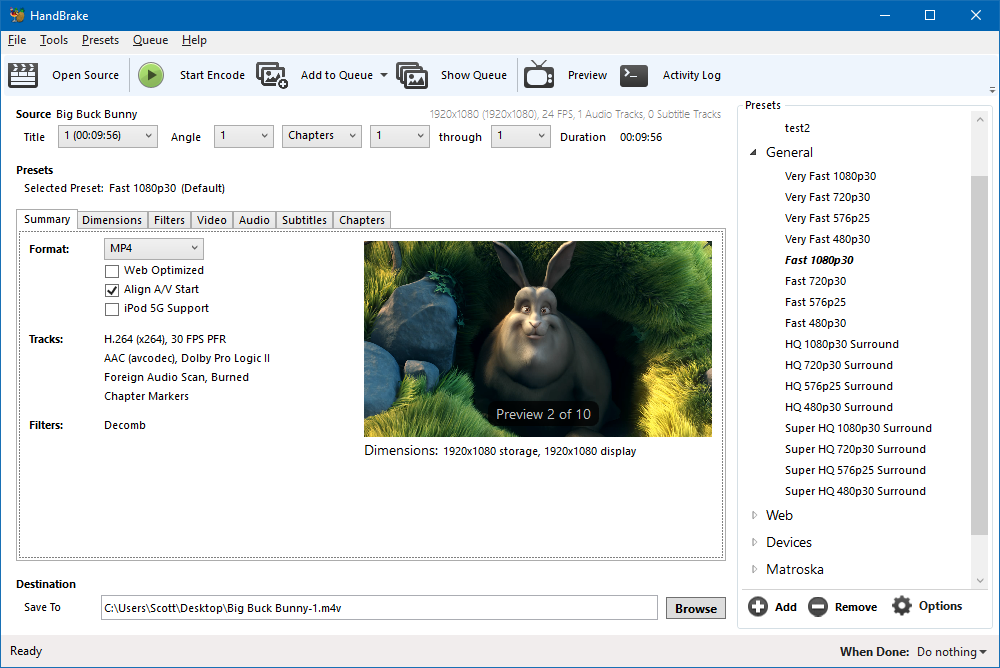The height and width of the screenshot is (668, 1000).
Task: Click the presets list vertical scrollbar
Action: [x=980, y=355]
